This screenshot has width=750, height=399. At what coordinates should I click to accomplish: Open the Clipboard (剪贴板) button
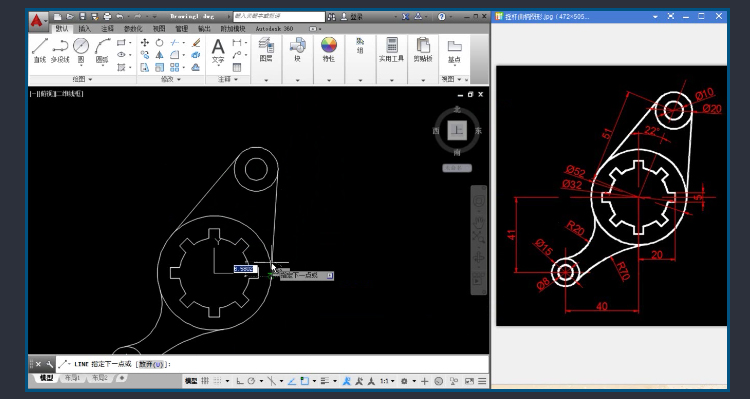(423, 50)
